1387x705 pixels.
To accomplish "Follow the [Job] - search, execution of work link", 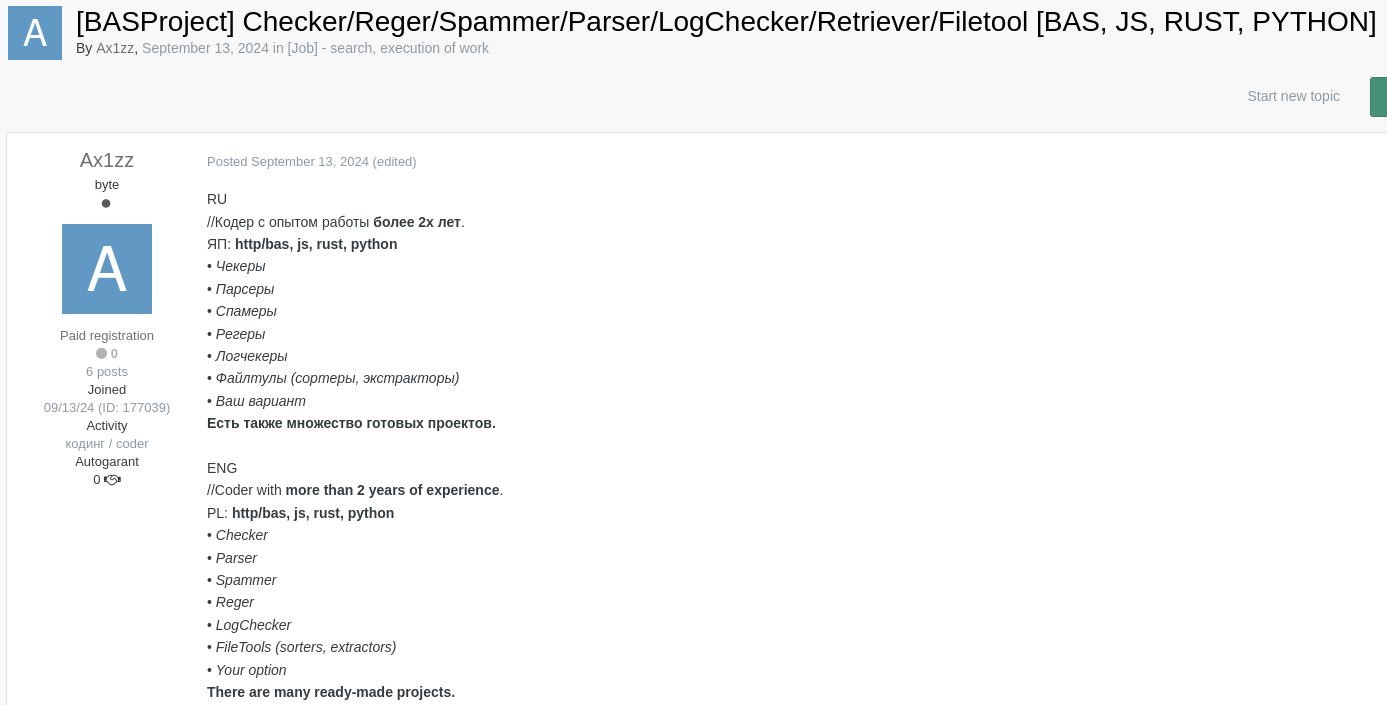I will point(389,48).
